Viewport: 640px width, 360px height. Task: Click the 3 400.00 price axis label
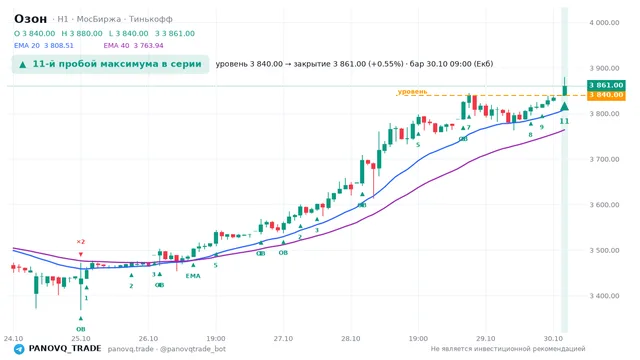[x=604, y=296]
